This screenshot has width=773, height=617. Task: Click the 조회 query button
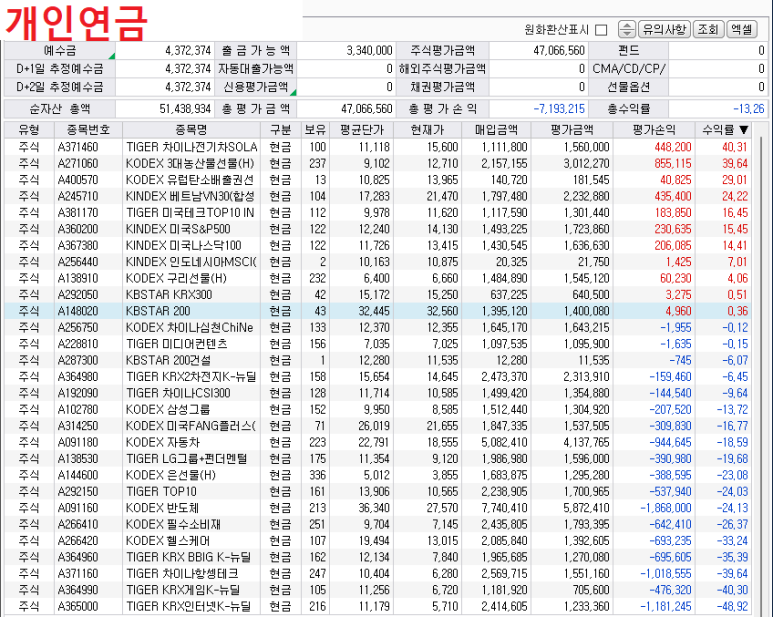(708, 29)
